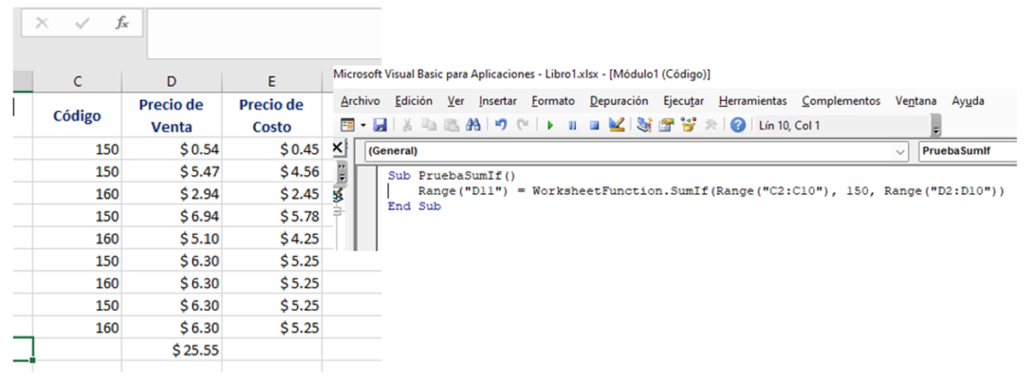Expand the (General) object dropdown

901,152
